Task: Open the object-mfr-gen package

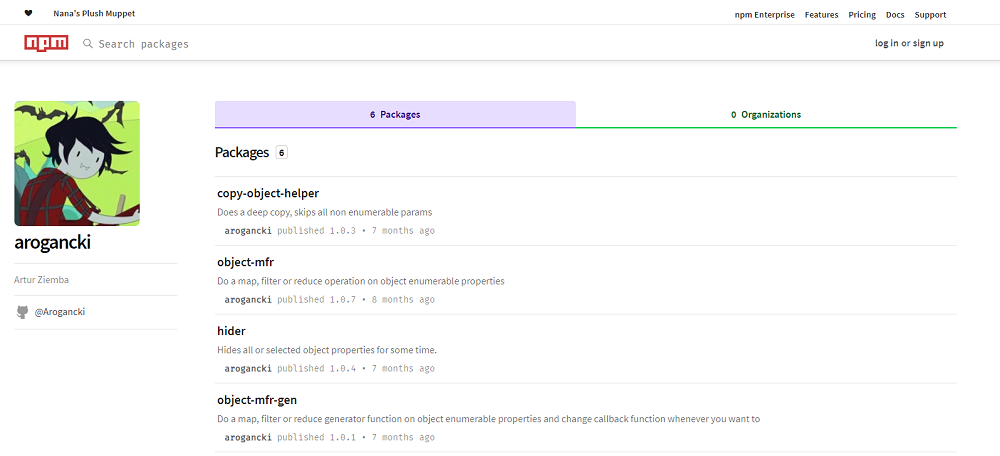Action: click(257, 400)
